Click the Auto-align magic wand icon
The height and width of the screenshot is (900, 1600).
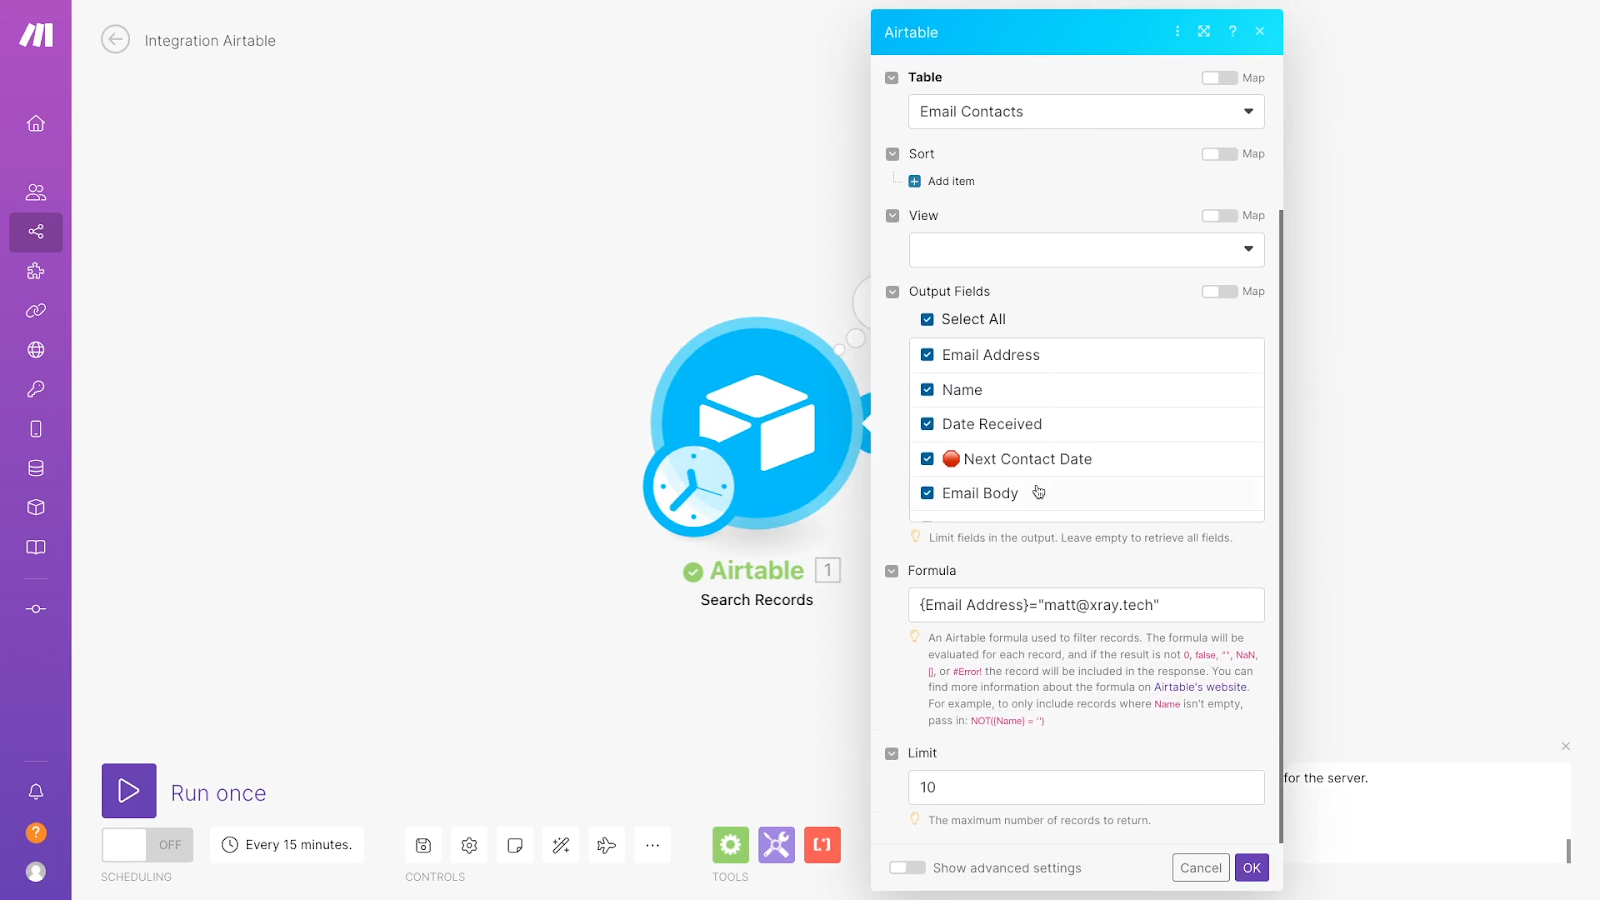tap(561, 846)
